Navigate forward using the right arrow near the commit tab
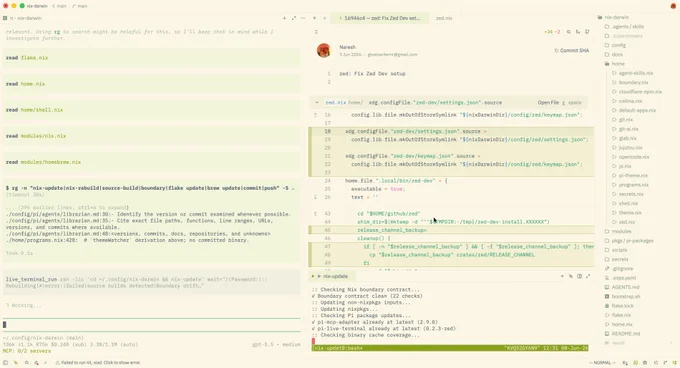The height and width of the screenshot is (368, 680). [x=324, y=18]
